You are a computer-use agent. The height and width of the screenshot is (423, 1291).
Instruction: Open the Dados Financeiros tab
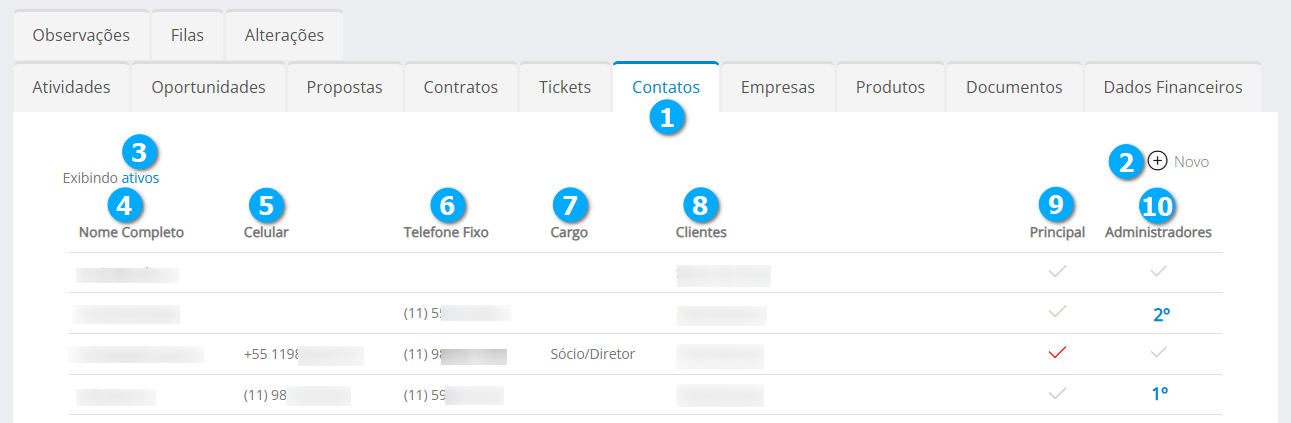coord(1172,87)
